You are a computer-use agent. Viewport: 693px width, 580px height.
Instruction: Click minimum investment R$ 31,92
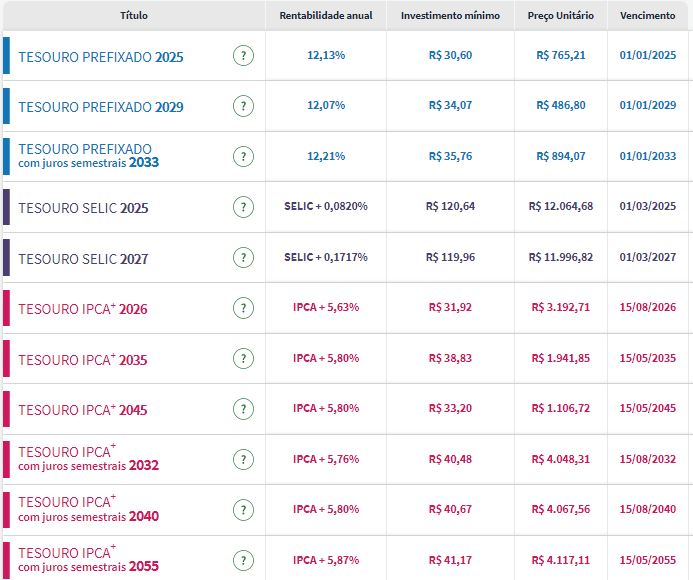450,307
